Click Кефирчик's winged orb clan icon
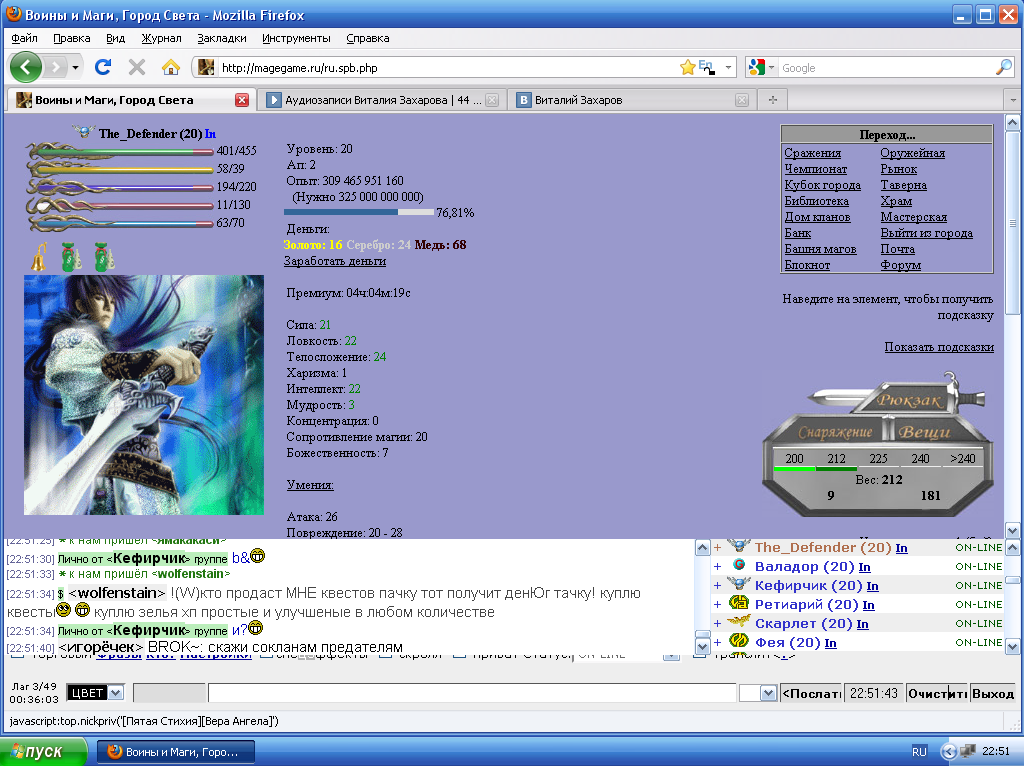Image resolution: width=1024 pixels, height=768 pixels. (x=739, y=583)
